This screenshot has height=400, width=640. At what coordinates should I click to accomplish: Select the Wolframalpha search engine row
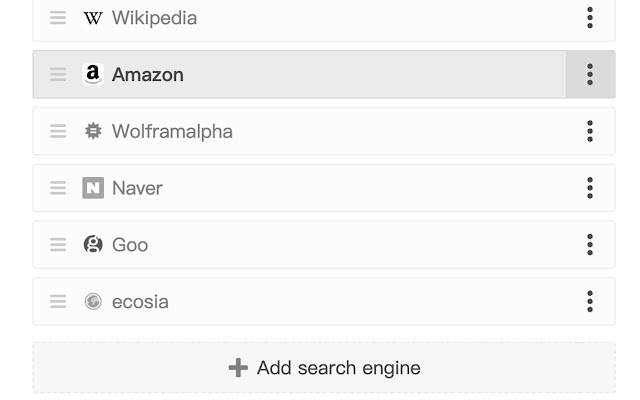pos(324,131)
